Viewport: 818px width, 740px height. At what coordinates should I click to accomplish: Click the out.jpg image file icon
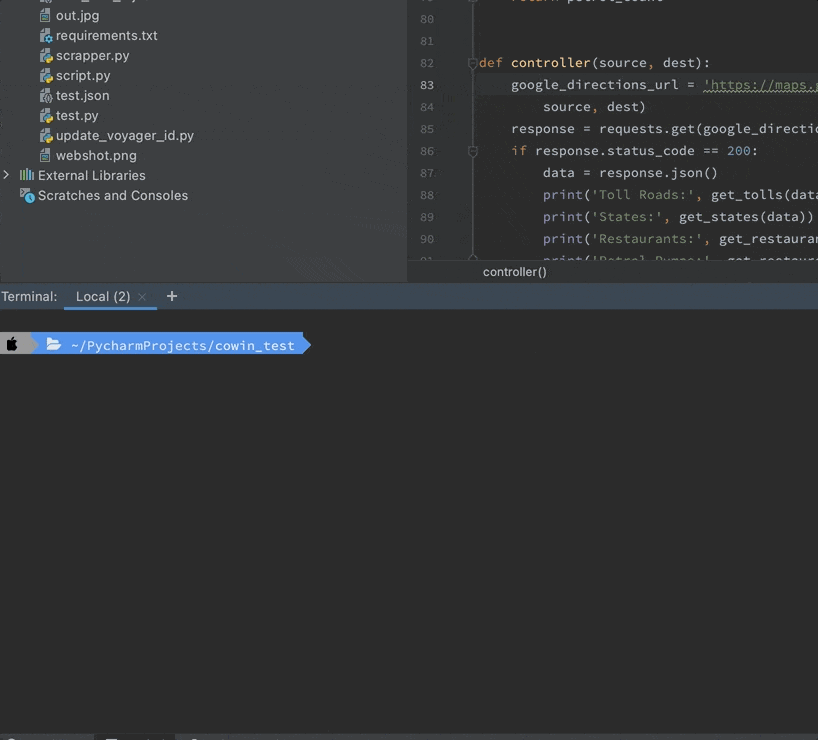[x=45, y=16]
